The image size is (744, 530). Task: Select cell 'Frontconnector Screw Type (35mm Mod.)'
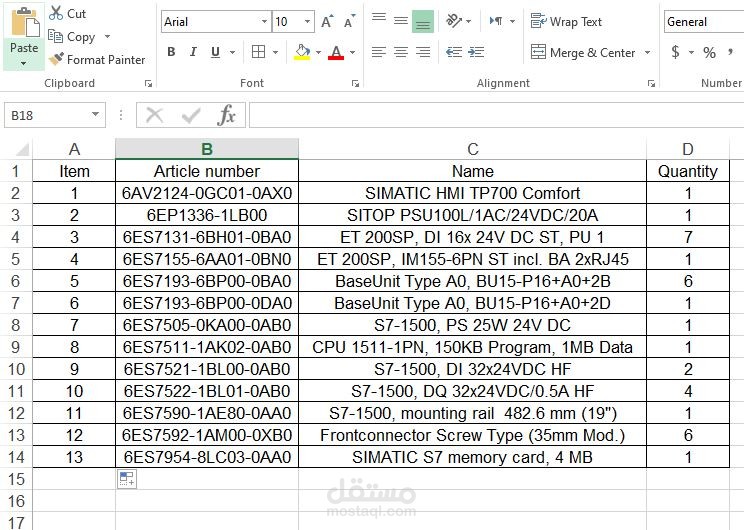473,435
